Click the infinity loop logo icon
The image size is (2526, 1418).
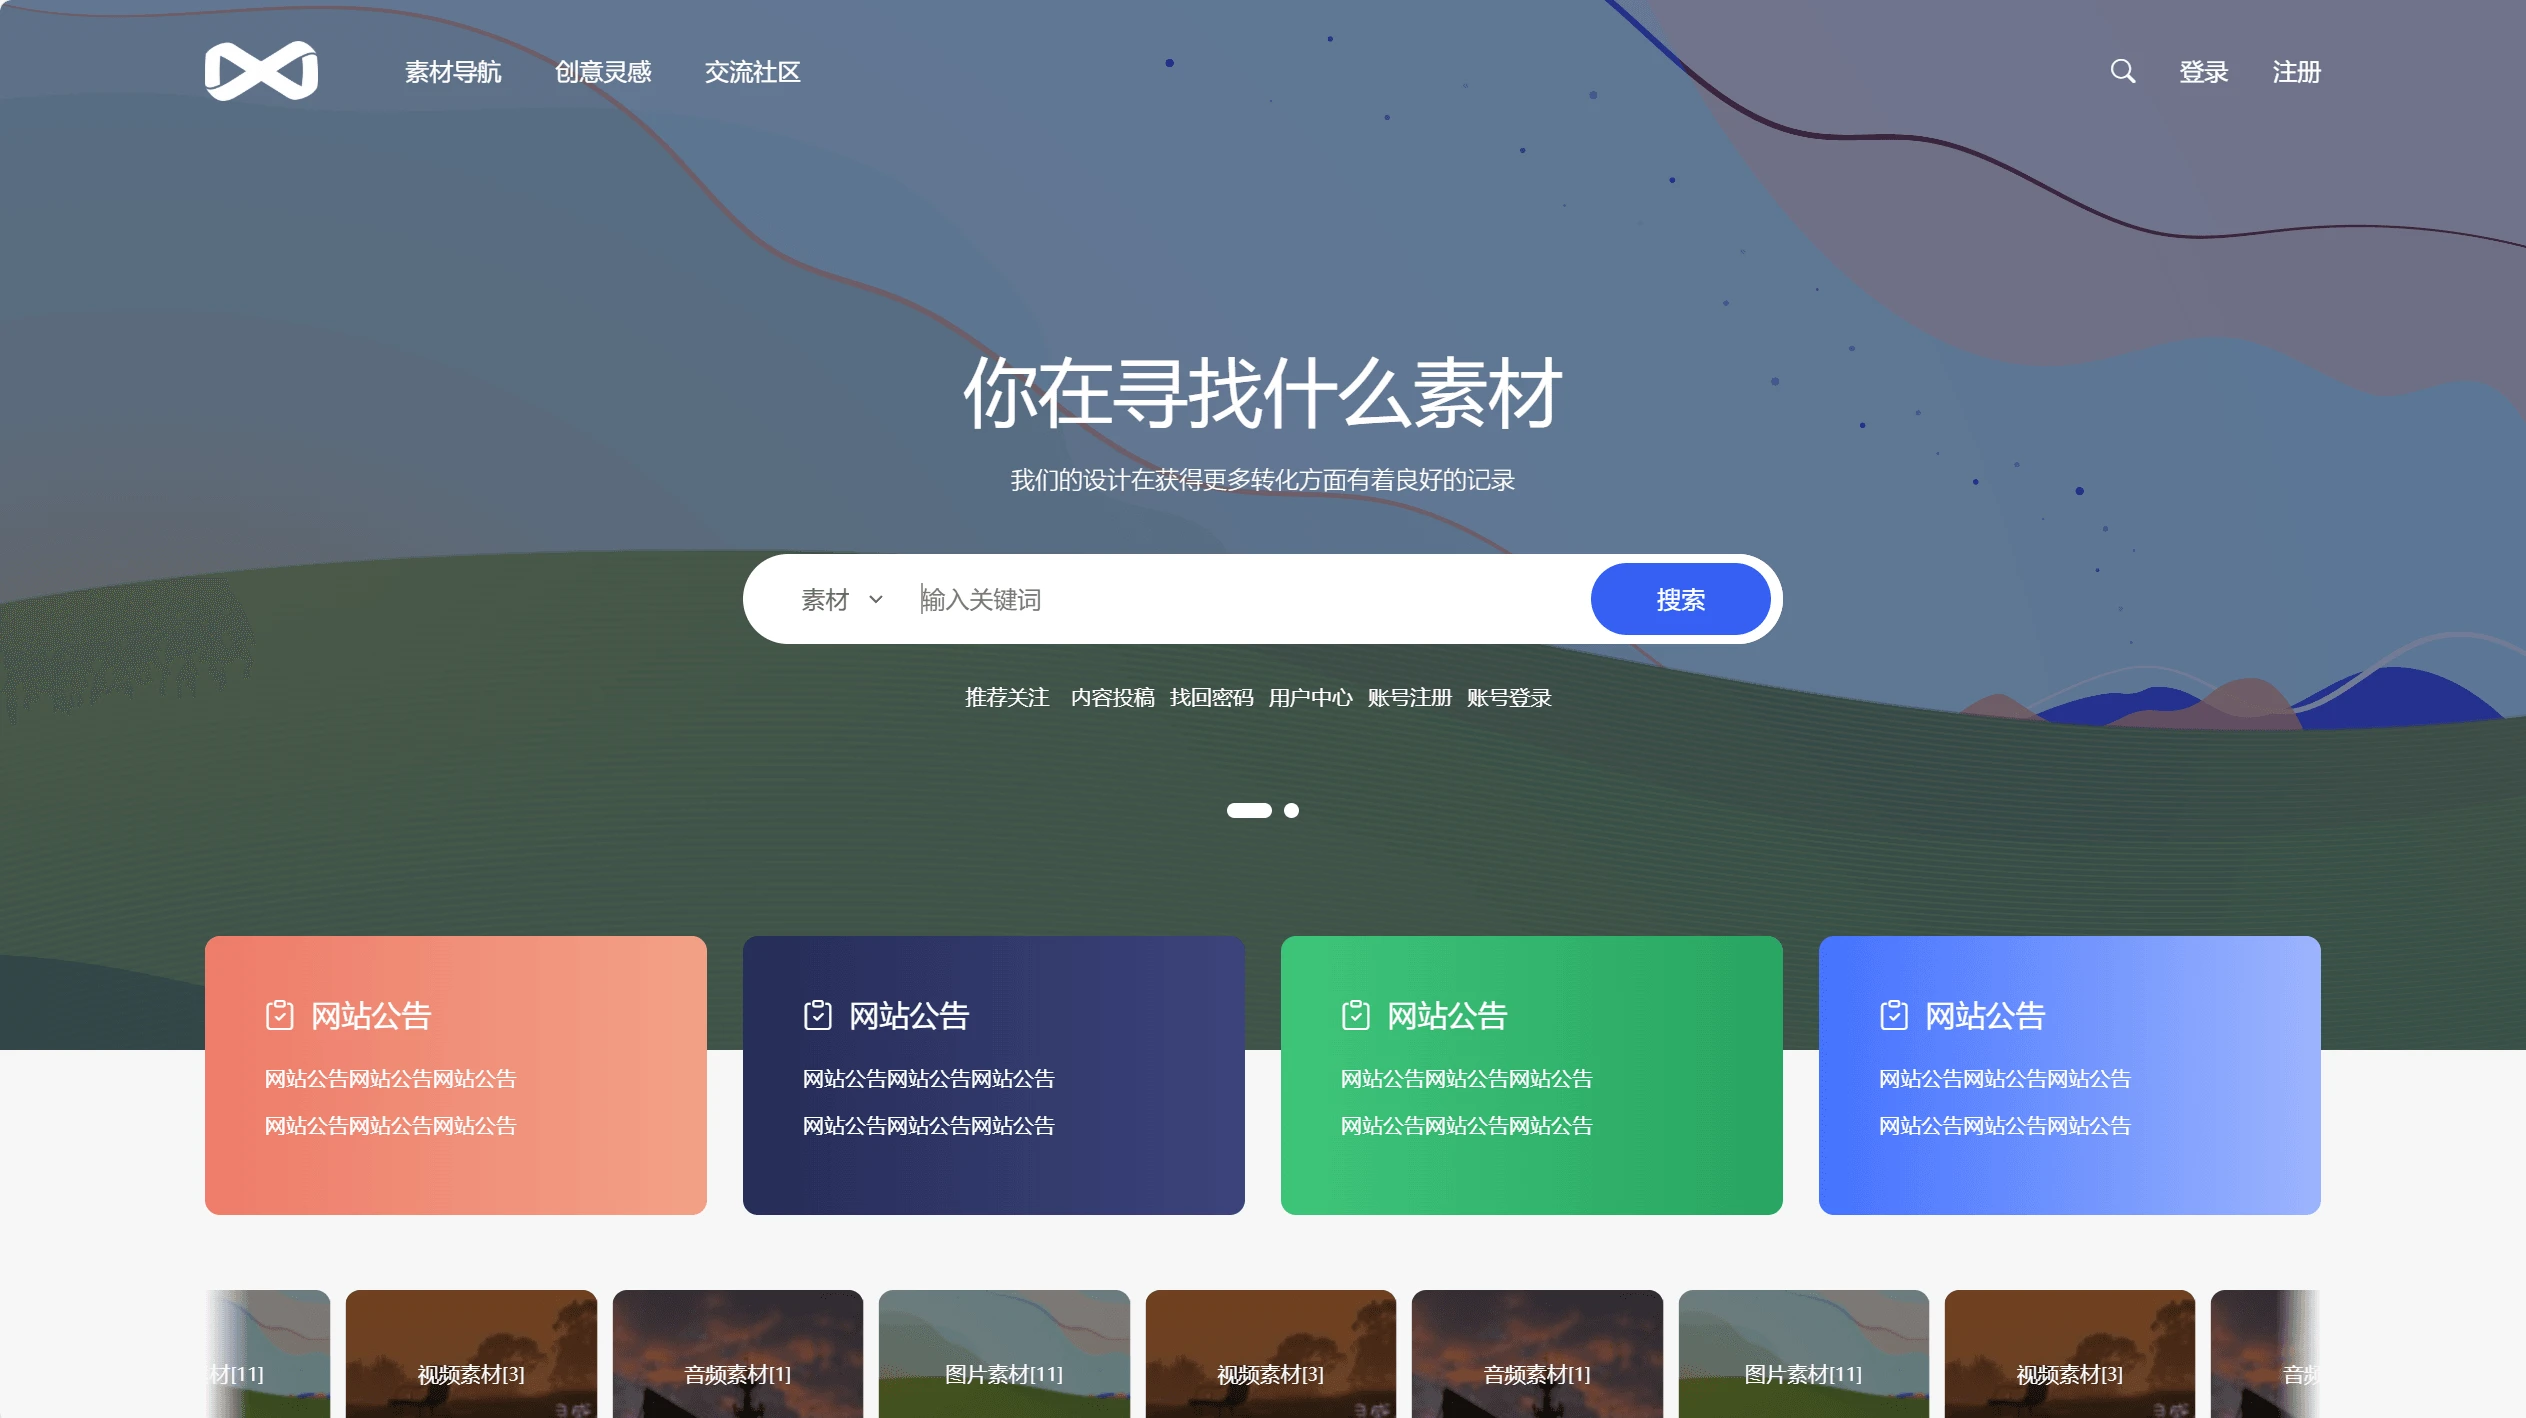264,69
